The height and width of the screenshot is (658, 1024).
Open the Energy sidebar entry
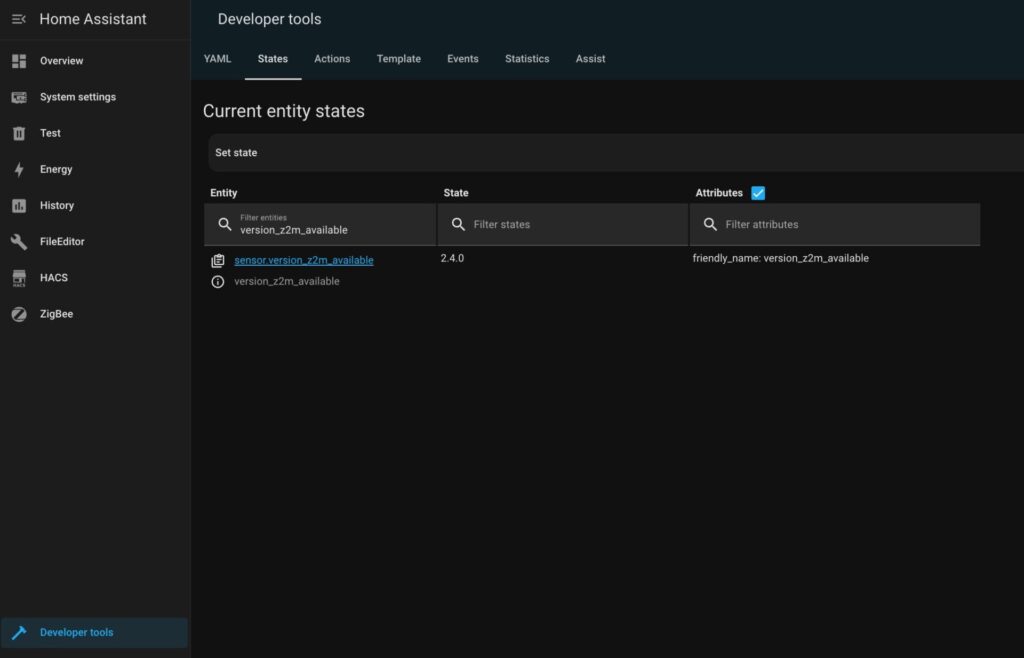95,170
